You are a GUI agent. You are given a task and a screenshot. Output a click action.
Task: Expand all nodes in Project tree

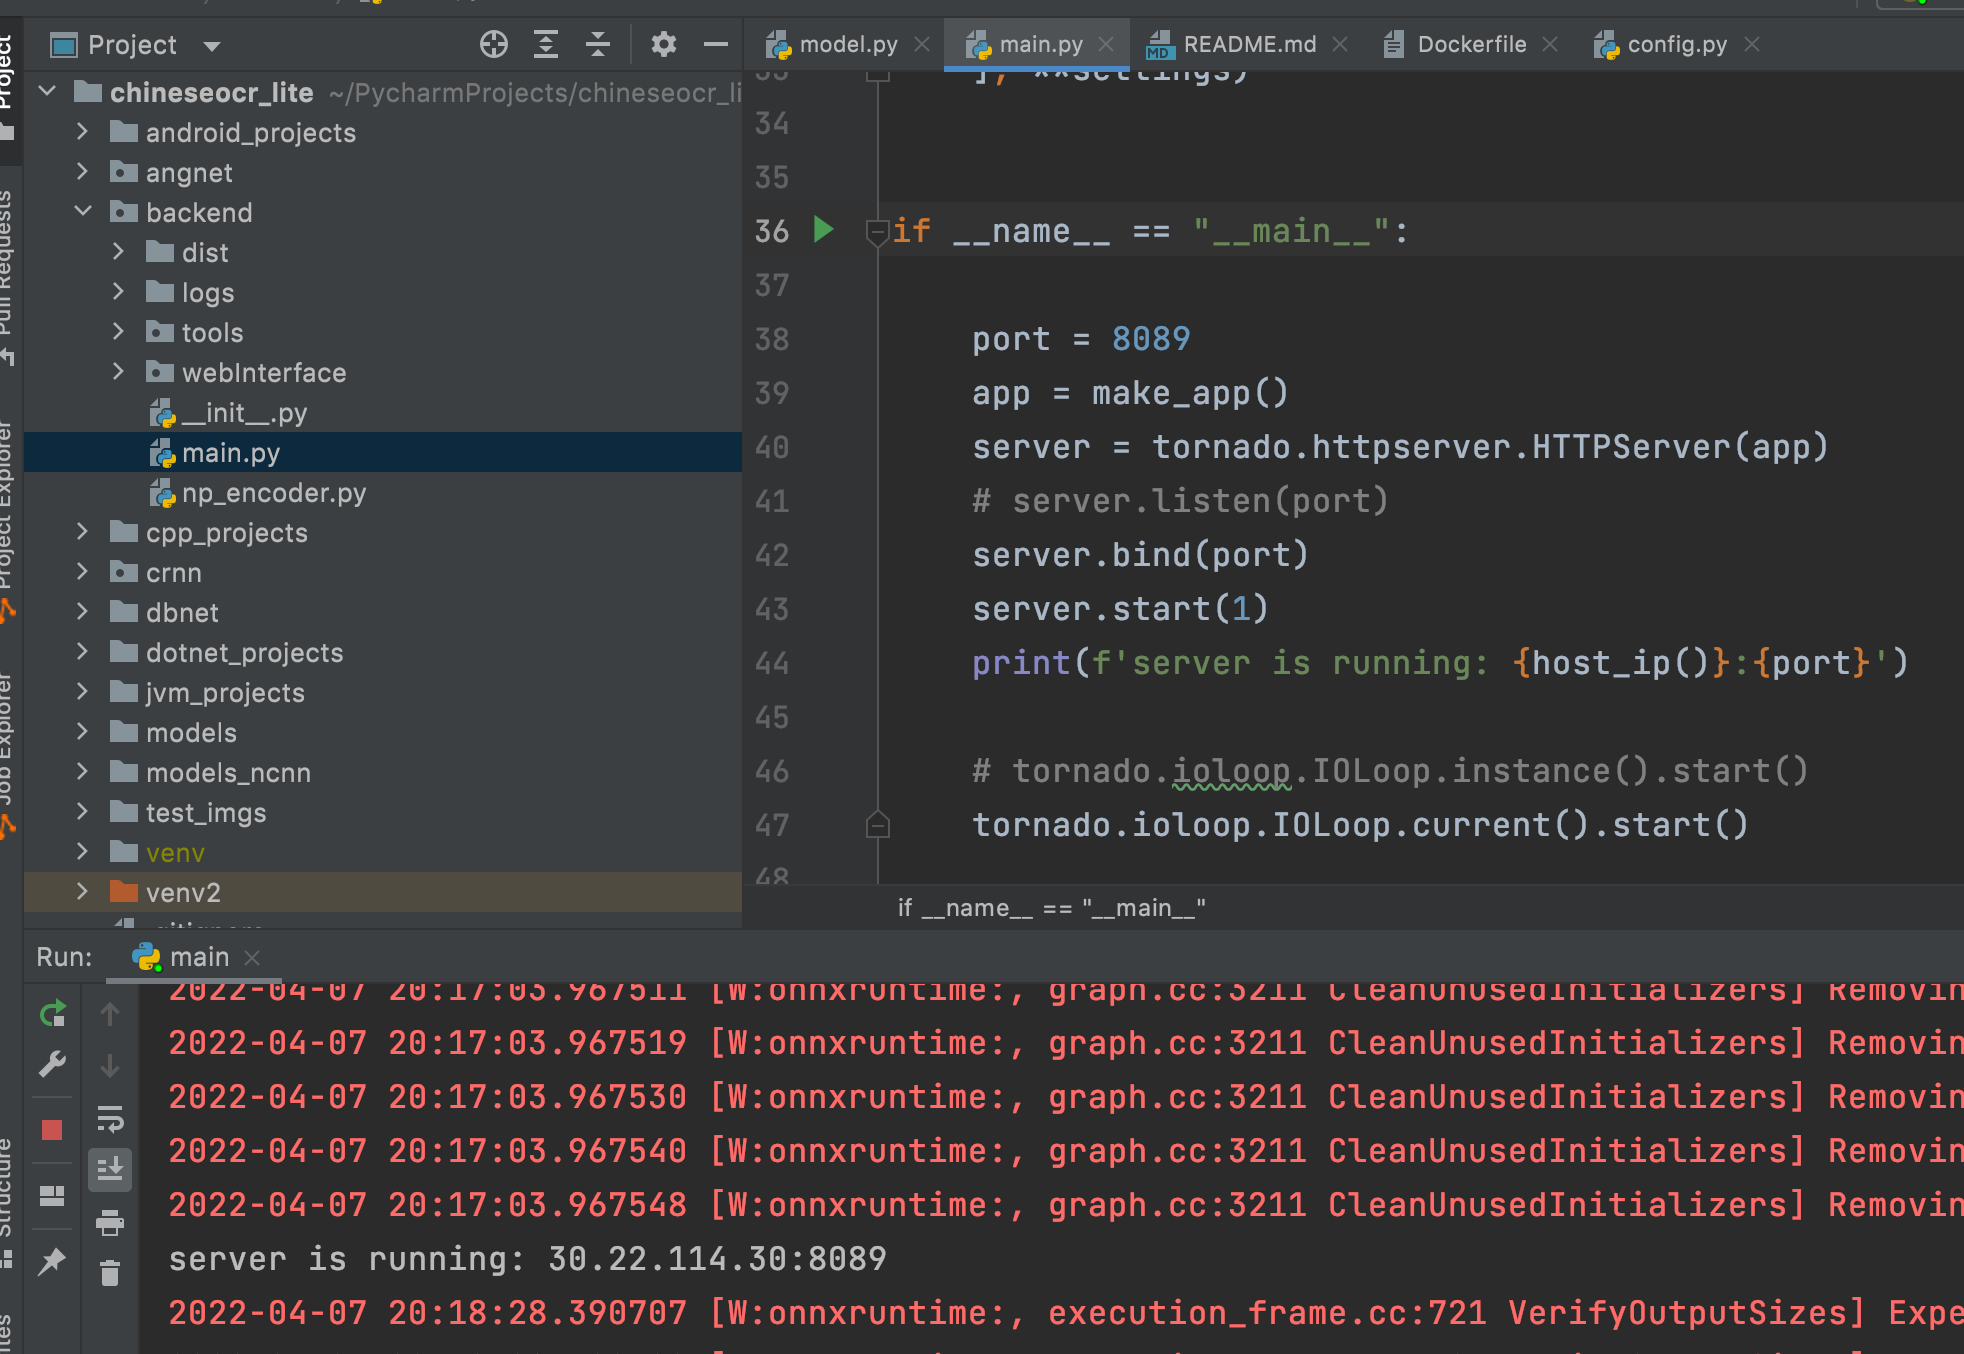(546, 44)
